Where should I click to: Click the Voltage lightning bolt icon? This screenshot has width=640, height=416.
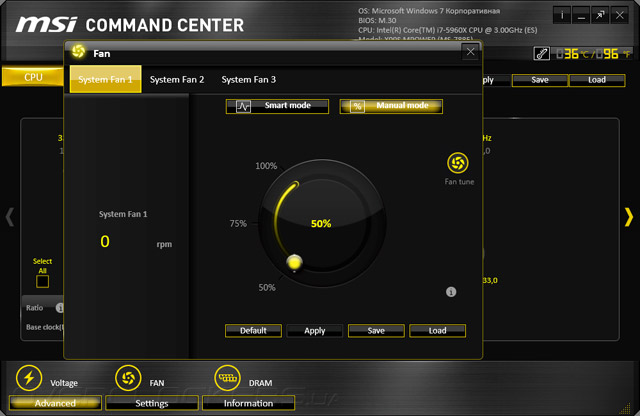coord(29,378)
